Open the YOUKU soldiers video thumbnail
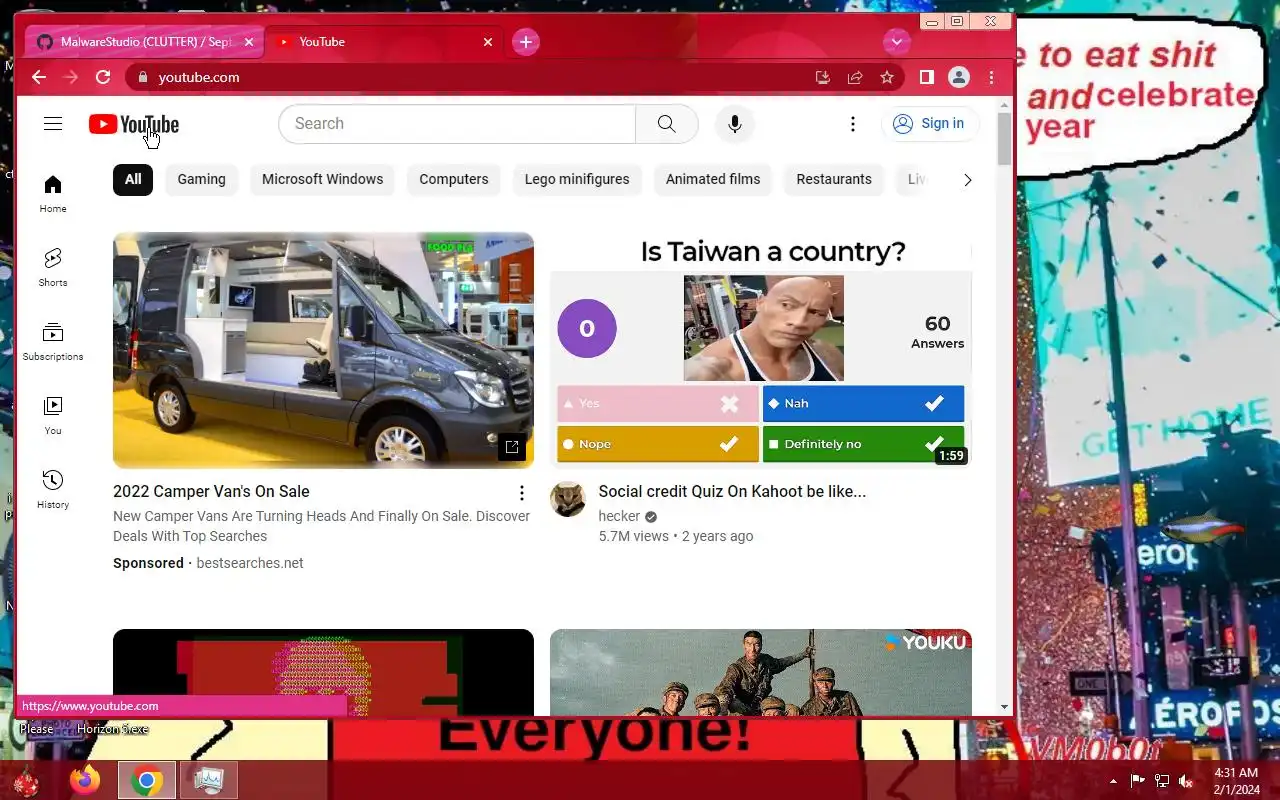This screenshot has width=1280, height=800. [x=761, y=672]
